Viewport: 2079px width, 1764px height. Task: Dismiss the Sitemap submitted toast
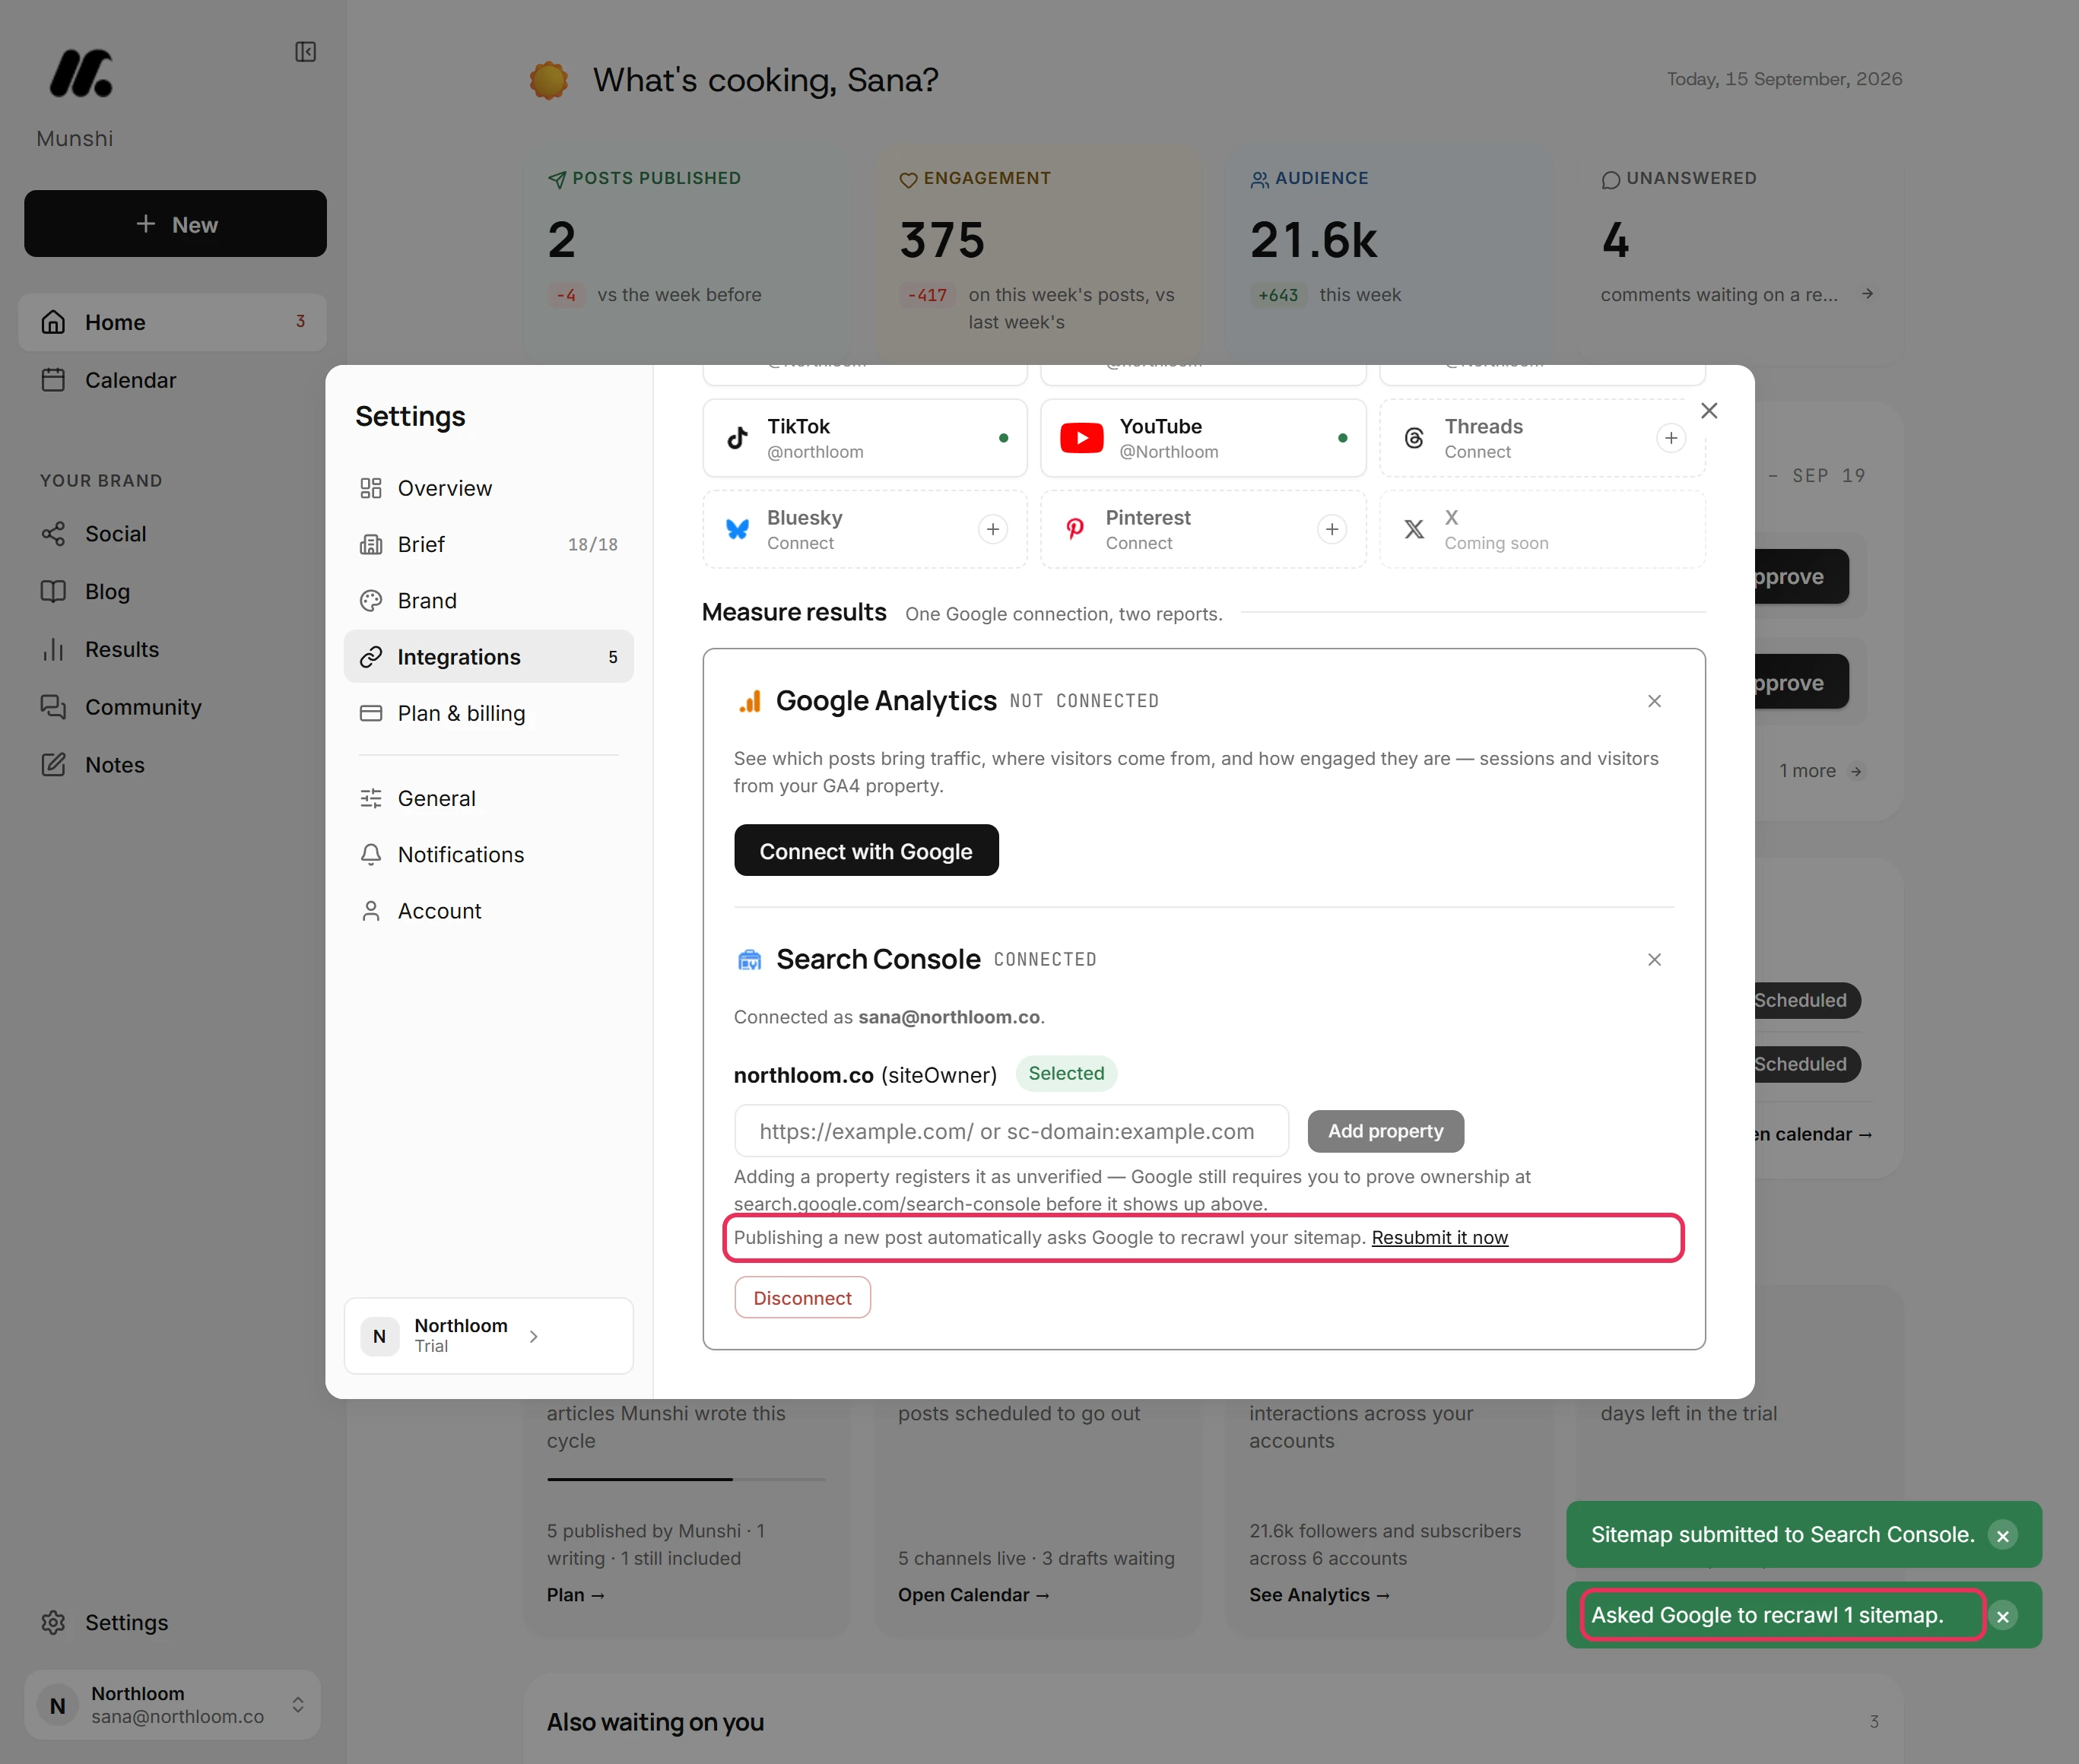(x=2002, y=1535)
